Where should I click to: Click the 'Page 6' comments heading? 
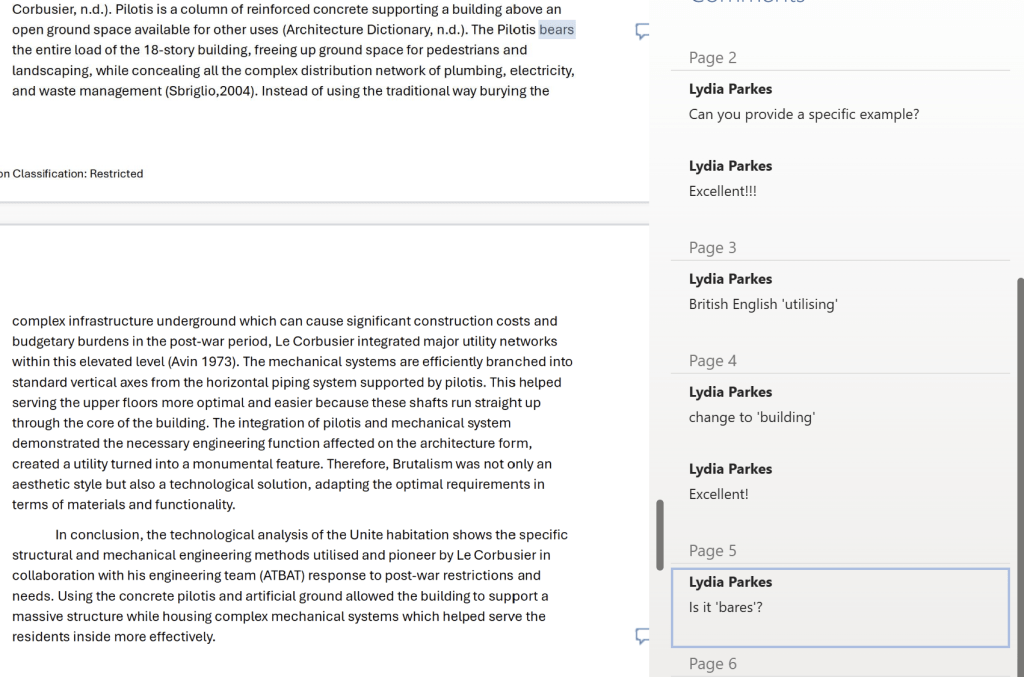[x=712, y=663]
